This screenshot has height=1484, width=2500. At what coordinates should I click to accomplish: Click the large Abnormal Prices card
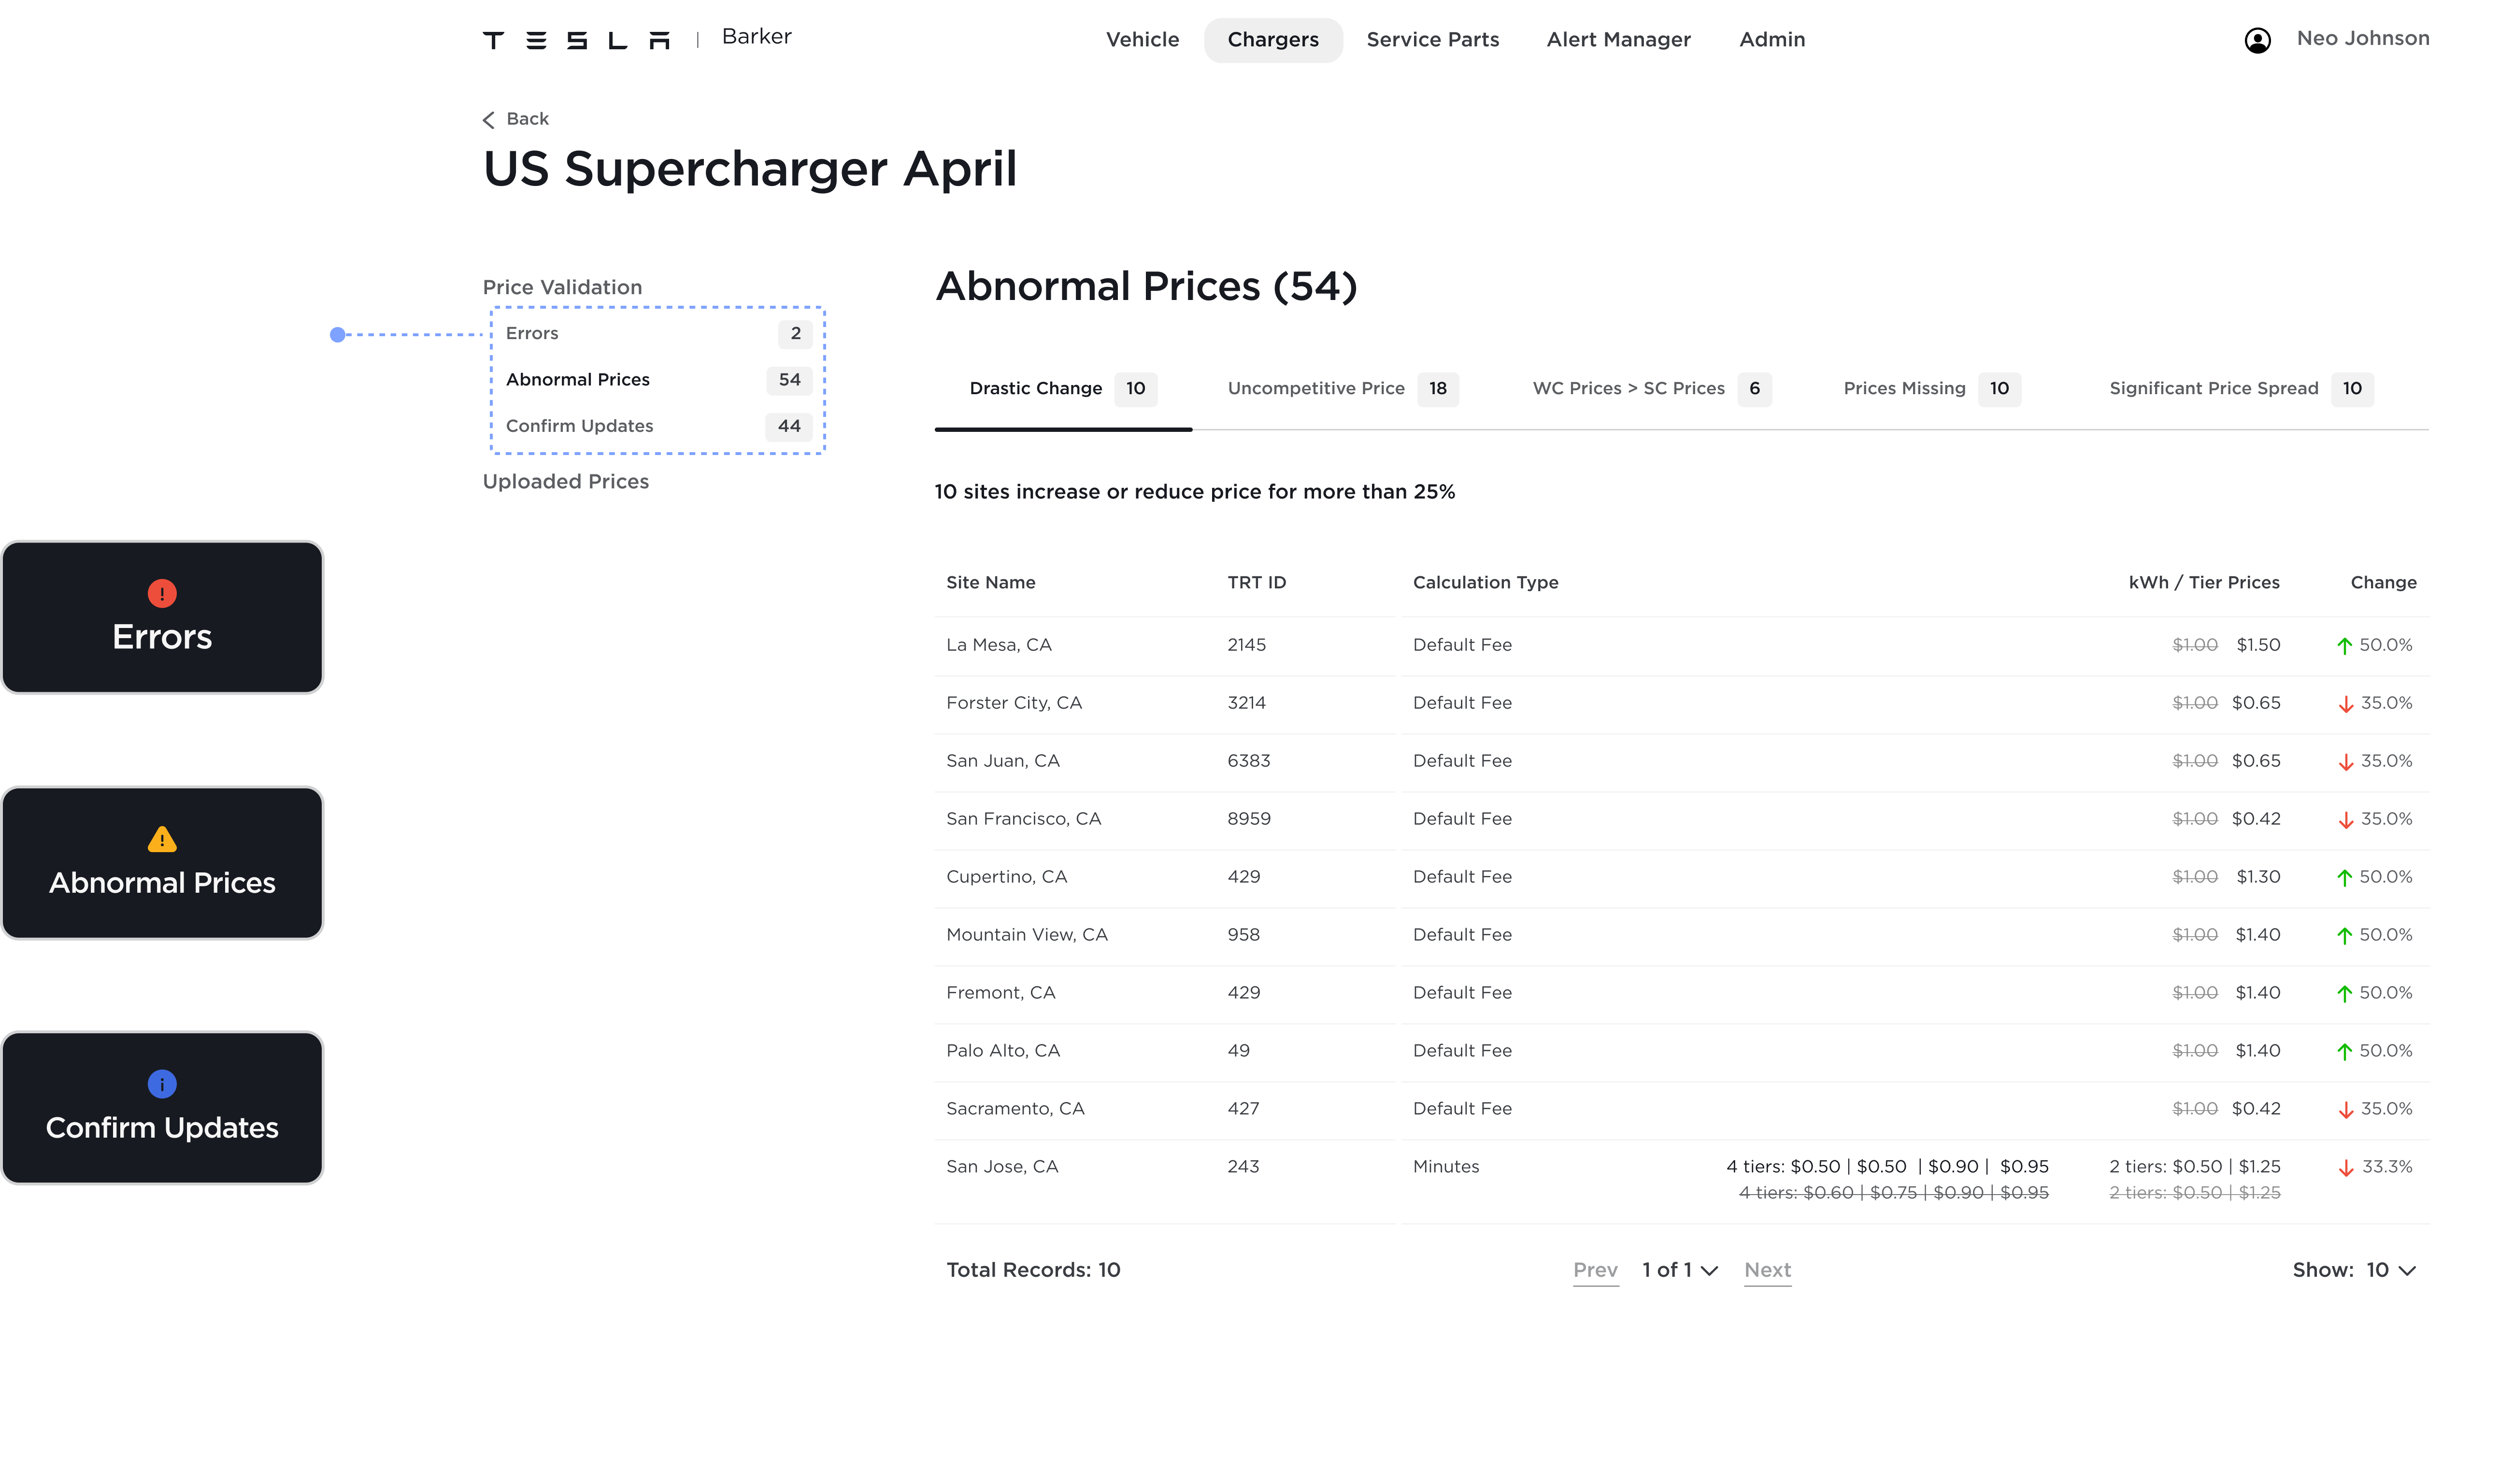pos(162,863)
